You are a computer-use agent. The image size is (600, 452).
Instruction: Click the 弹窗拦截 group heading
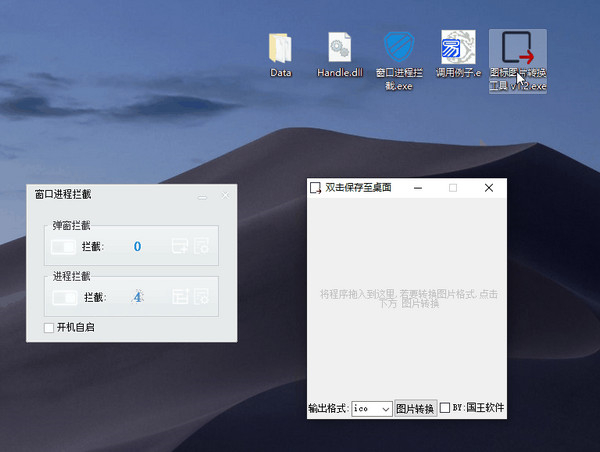tap(72, 225)
